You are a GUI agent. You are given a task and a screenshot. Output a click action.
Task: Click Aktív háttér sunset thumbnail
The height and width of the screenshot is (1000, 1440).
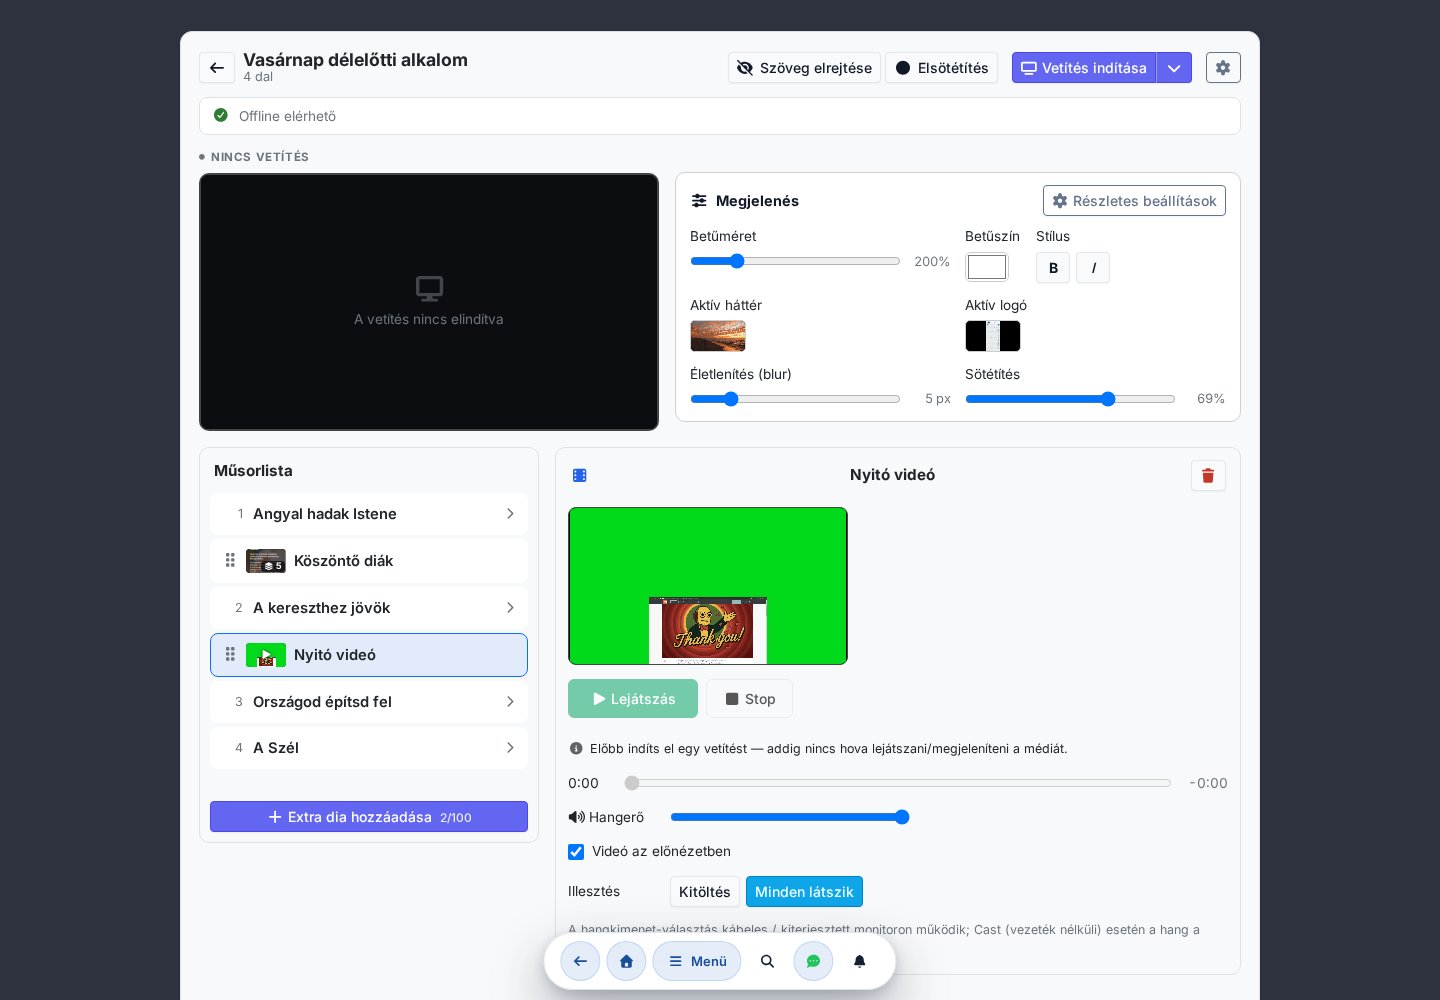[x=718, y=336]
